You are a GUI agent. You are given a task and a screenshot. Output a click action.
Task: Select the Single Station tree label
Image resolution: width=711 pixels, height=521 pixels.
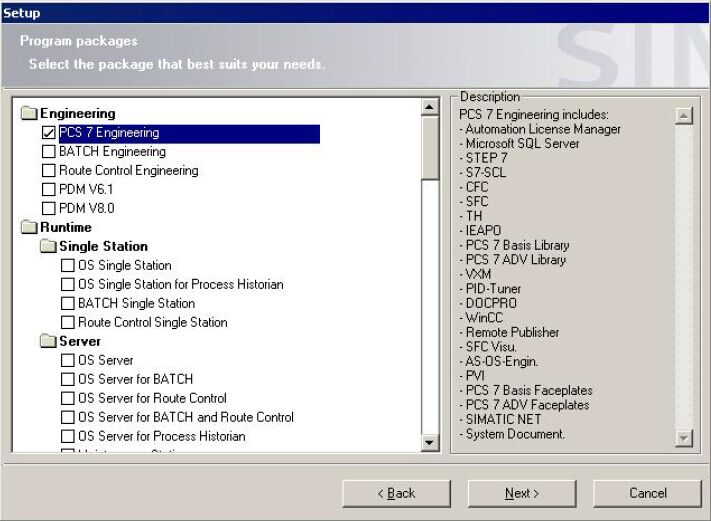103,246
